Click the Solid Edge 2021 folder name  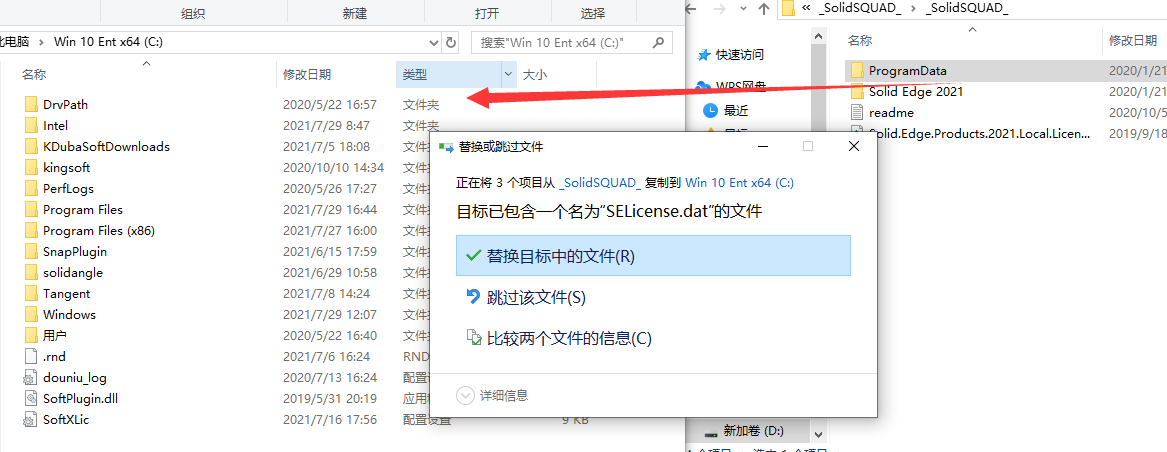point(916,92)
